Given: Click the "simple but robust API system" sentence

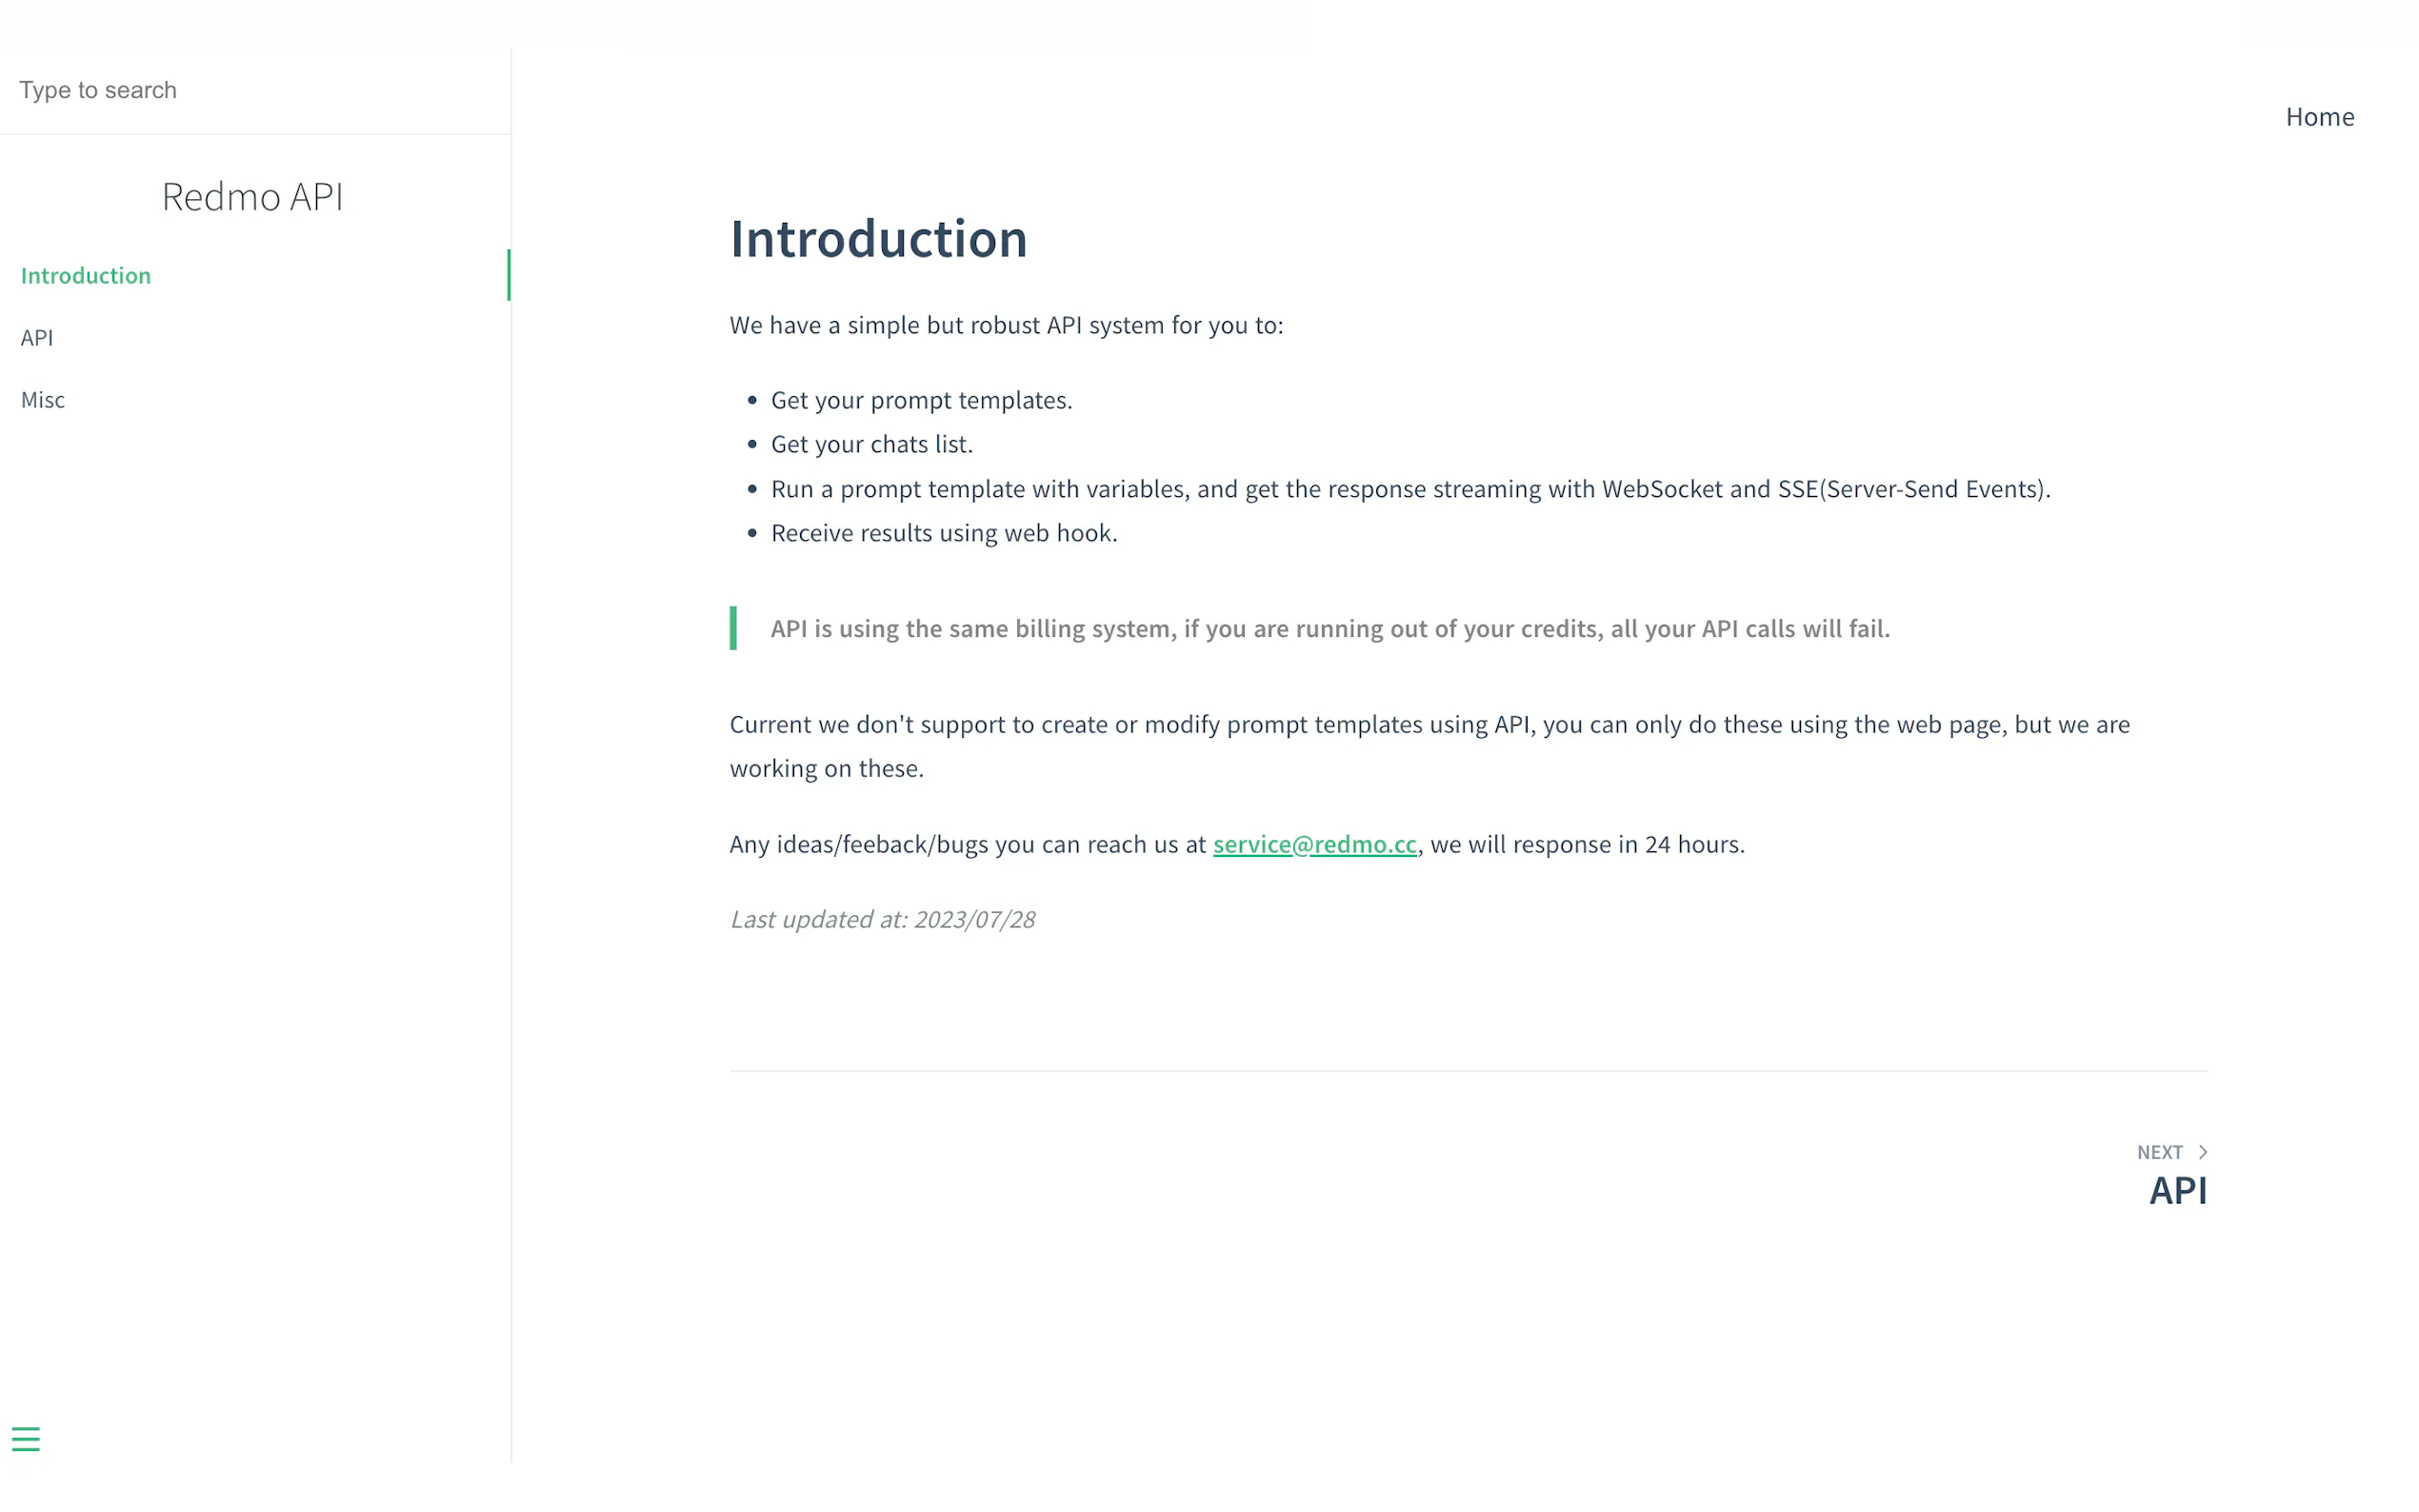Looking at the screenshot, I should point(1006,325).
